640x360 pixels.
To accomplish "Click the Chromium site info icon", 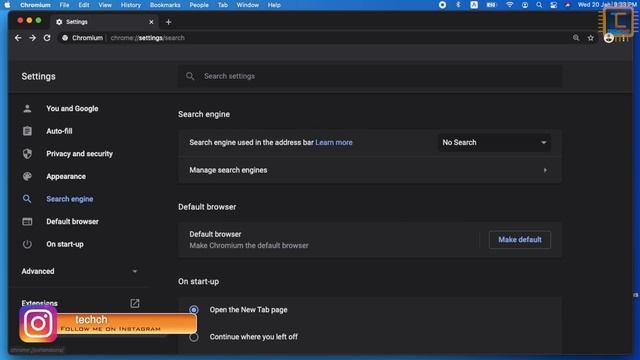I will pos(65,38).
